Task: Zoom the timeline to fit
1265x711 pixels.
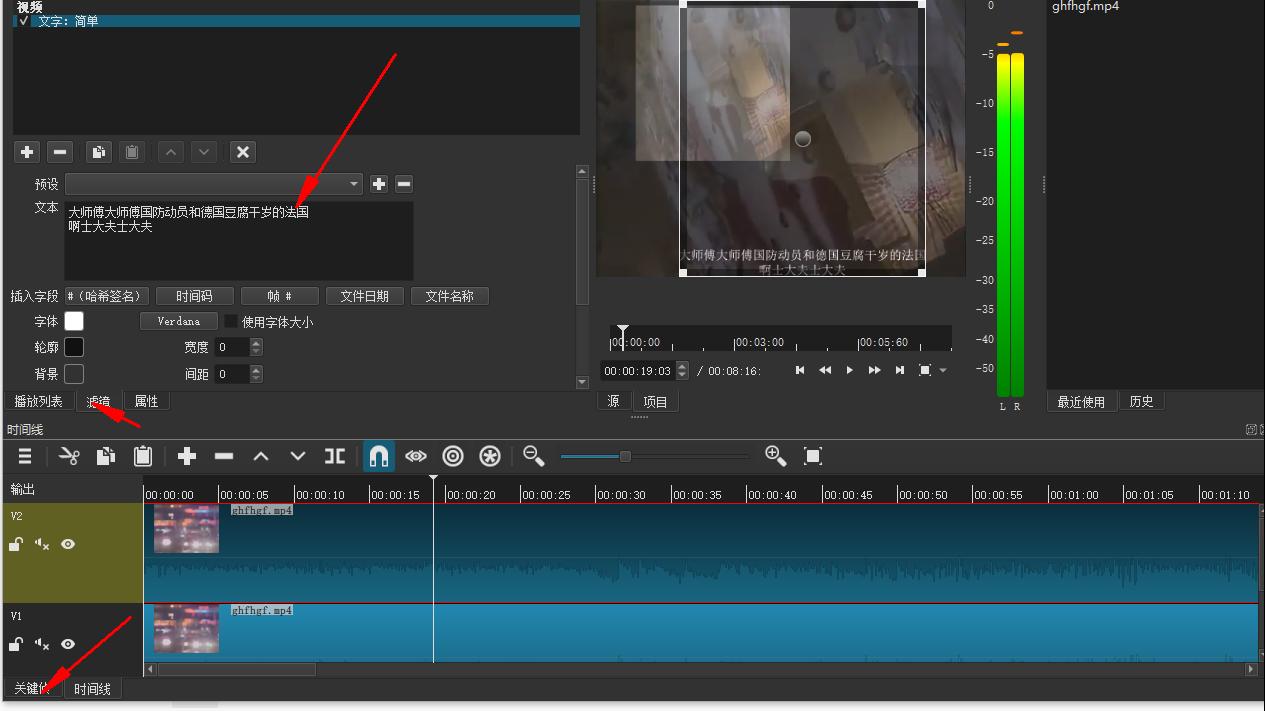Action: click(x=813, y=456)
